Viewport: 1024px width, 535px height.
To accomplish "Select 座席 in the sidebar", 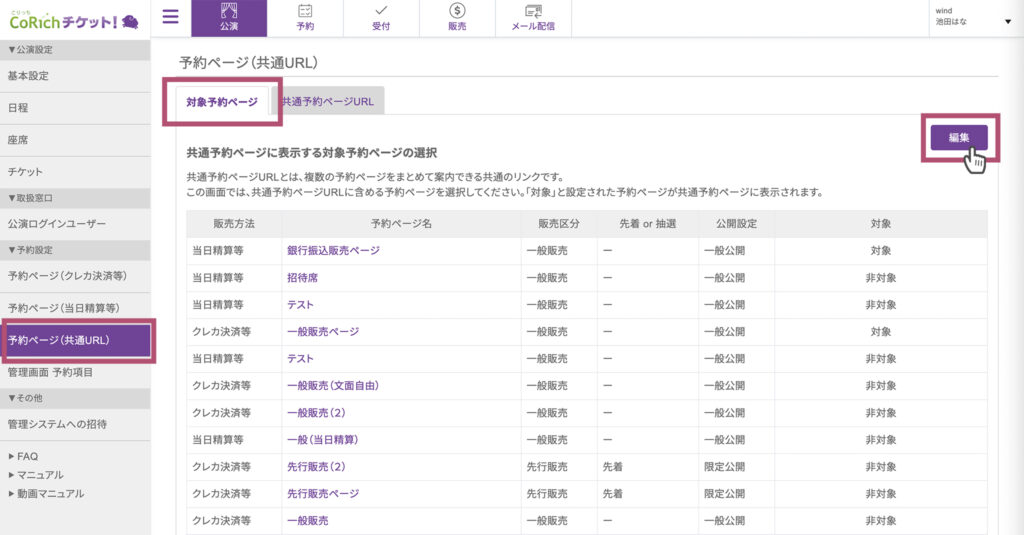I will 18,140.
